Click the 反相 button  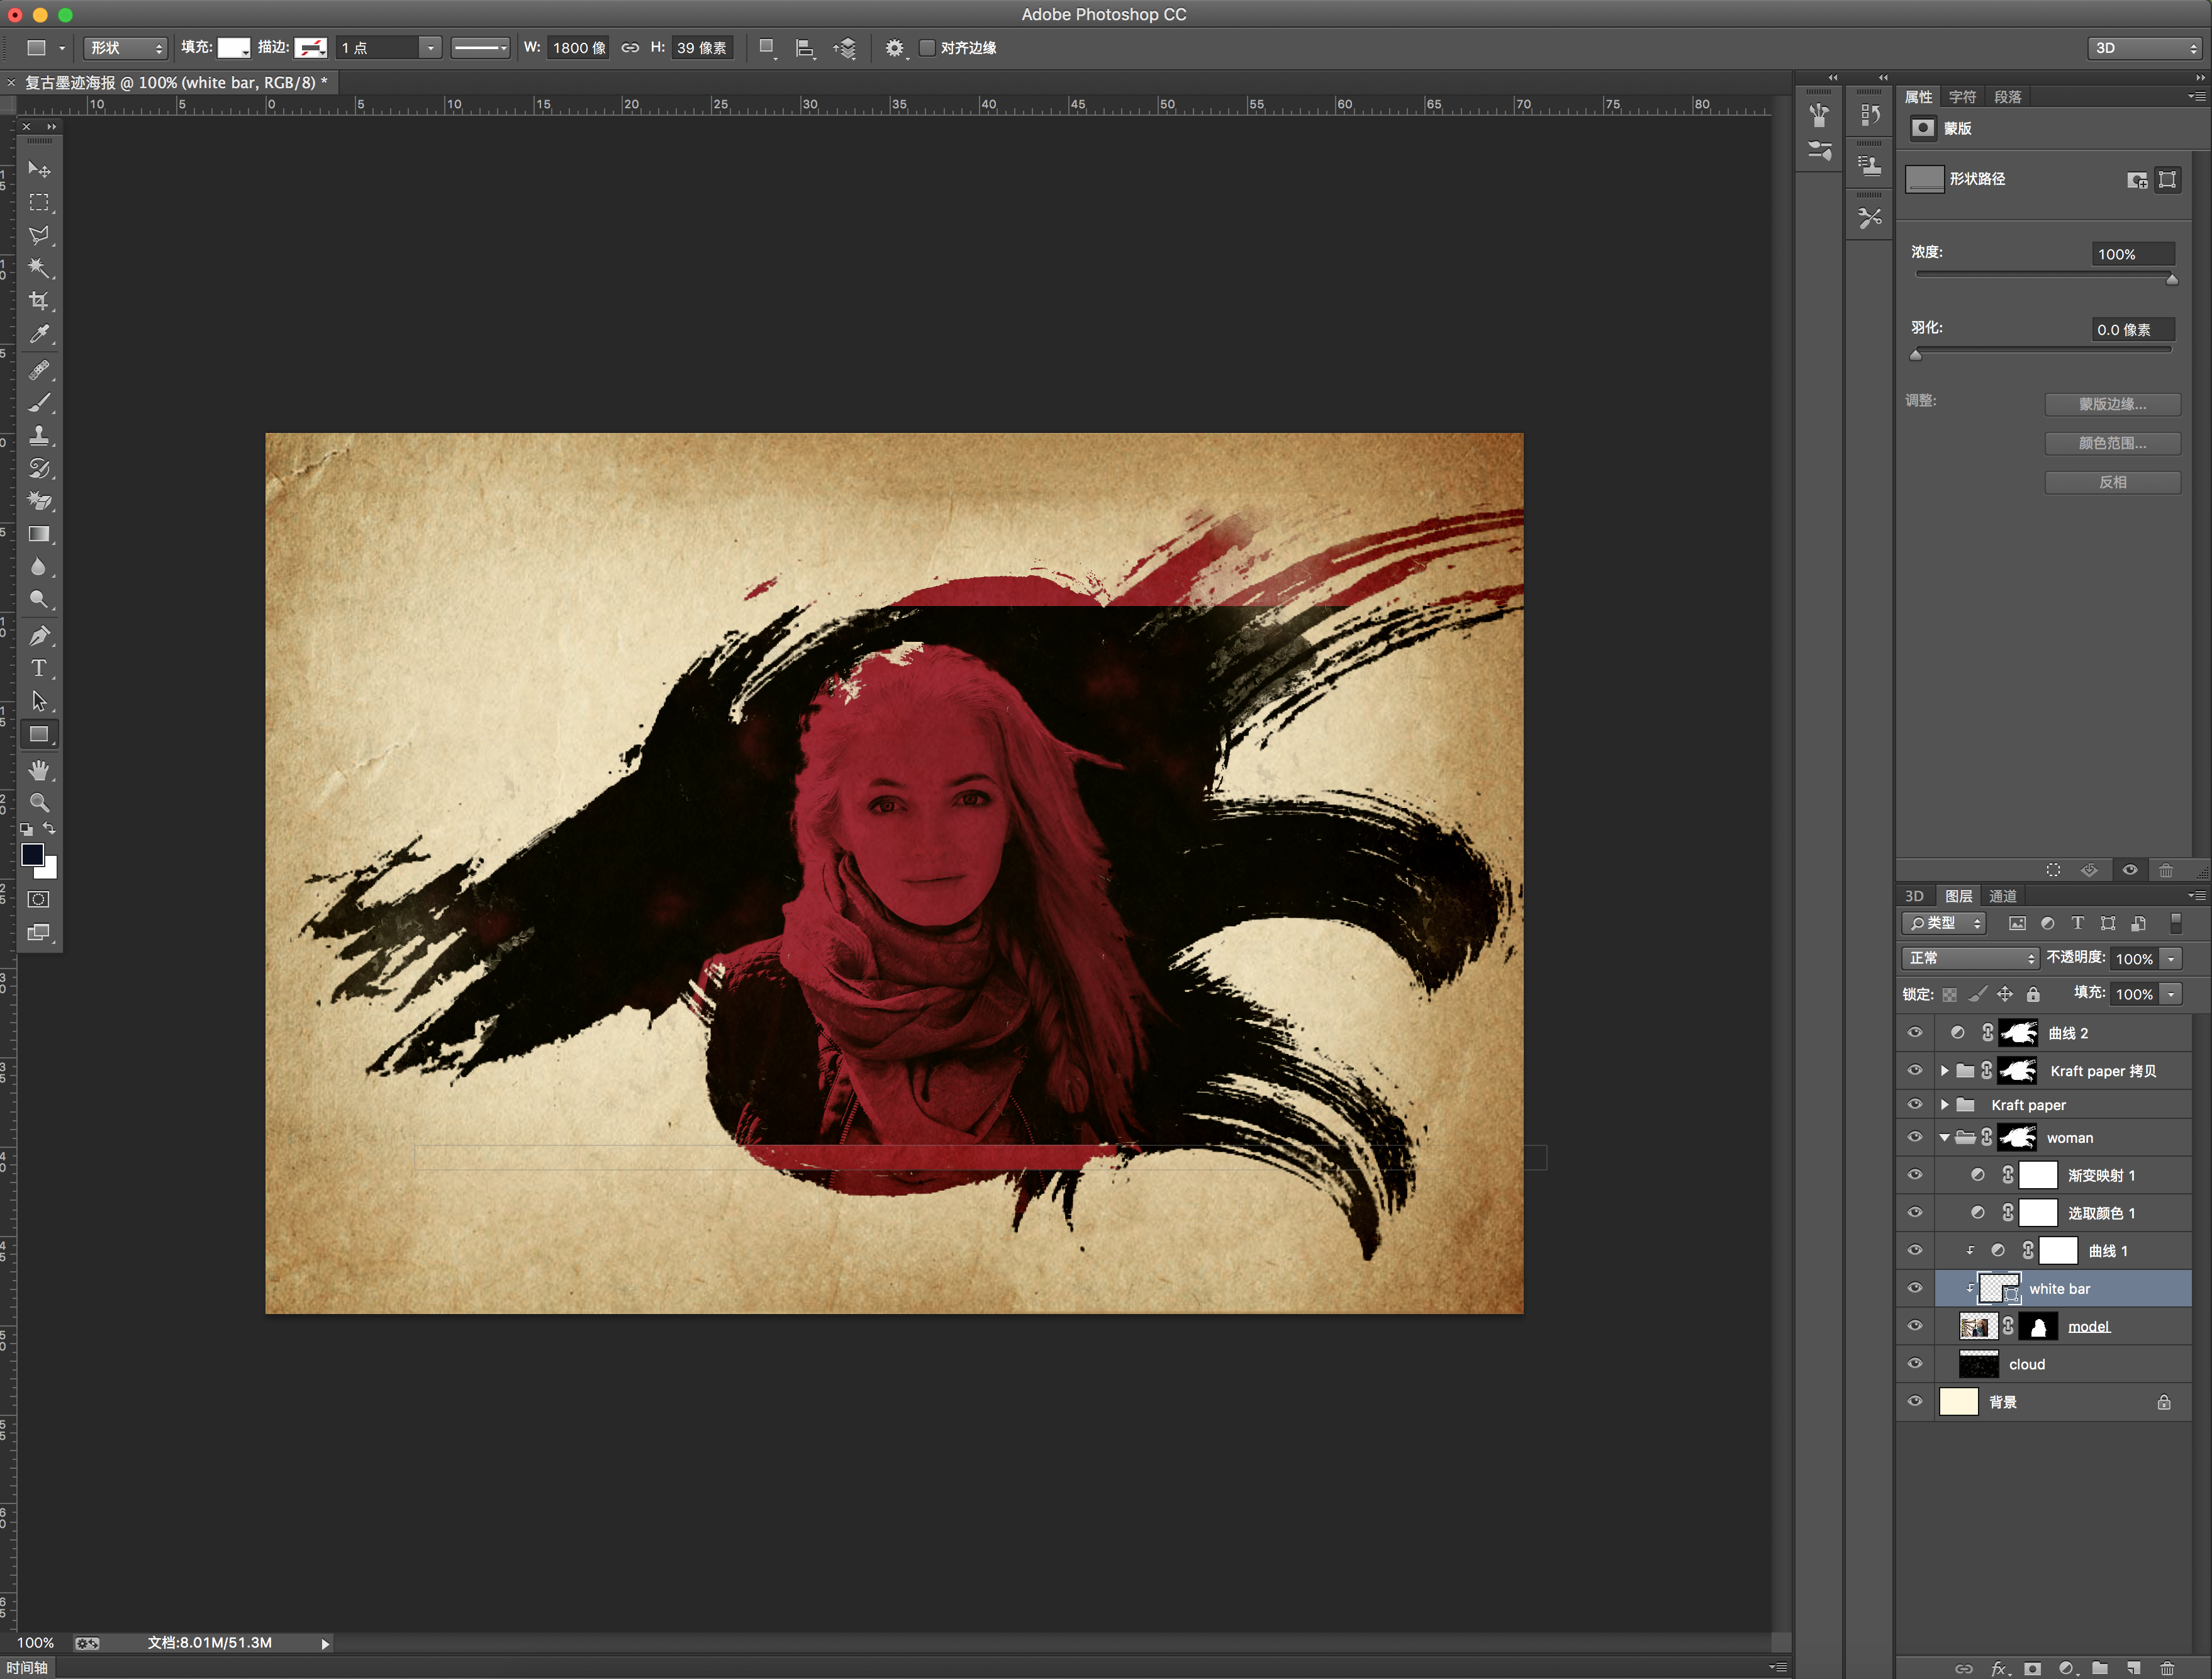(x=2112, y=482)
